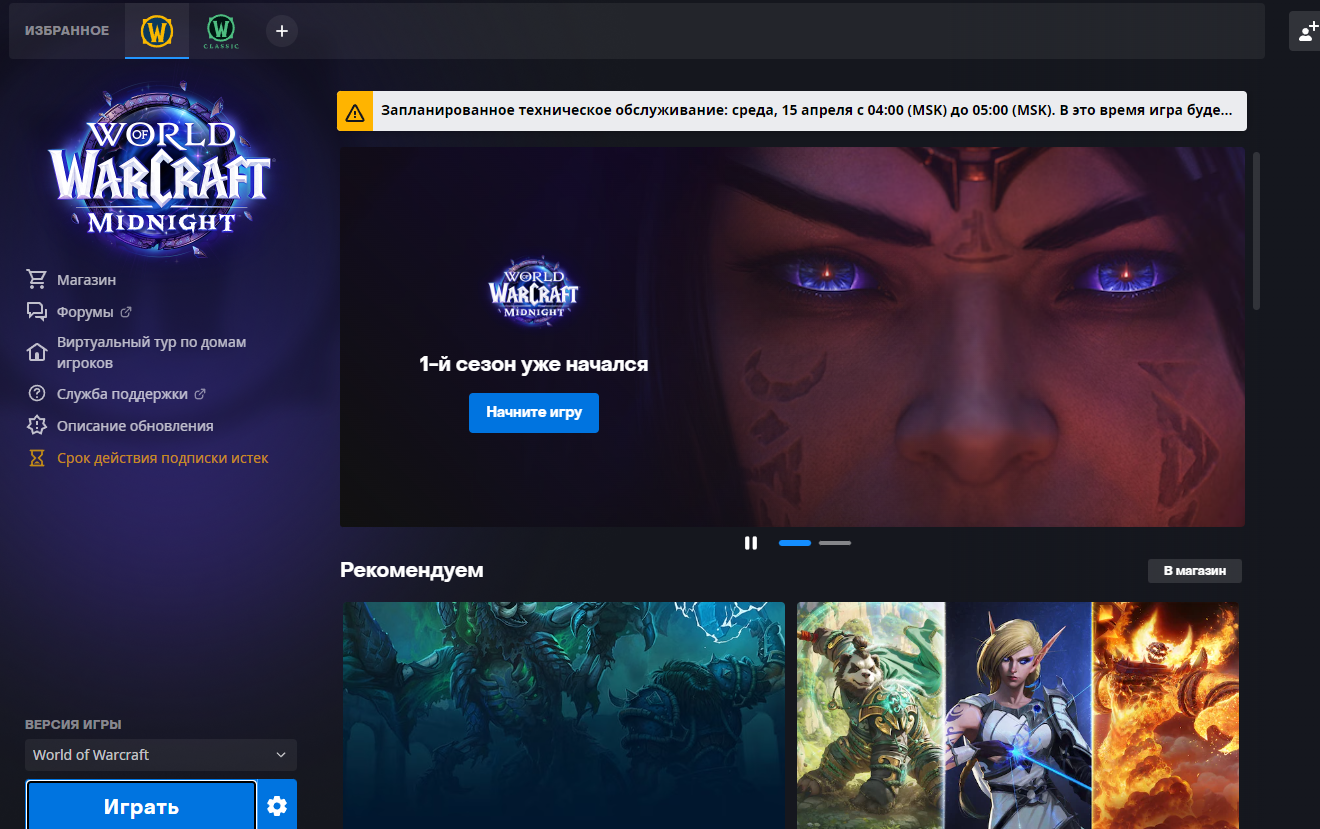The height and width of the screenshot is (829, 1320).
Task: Select the second carousel slide indicator
Action: coord(835,543)
